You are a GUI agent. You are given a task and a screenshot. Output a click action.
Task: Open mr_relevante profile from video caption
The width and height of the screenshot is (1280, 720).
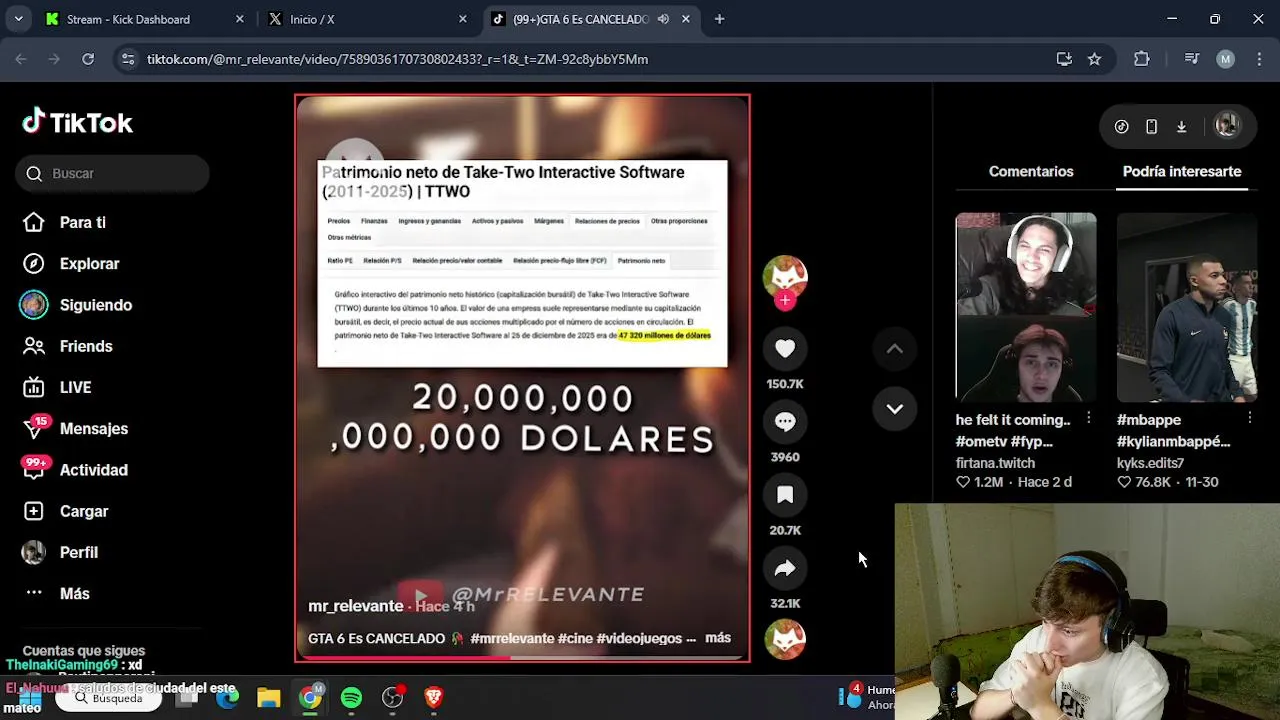tap(355, 606)
